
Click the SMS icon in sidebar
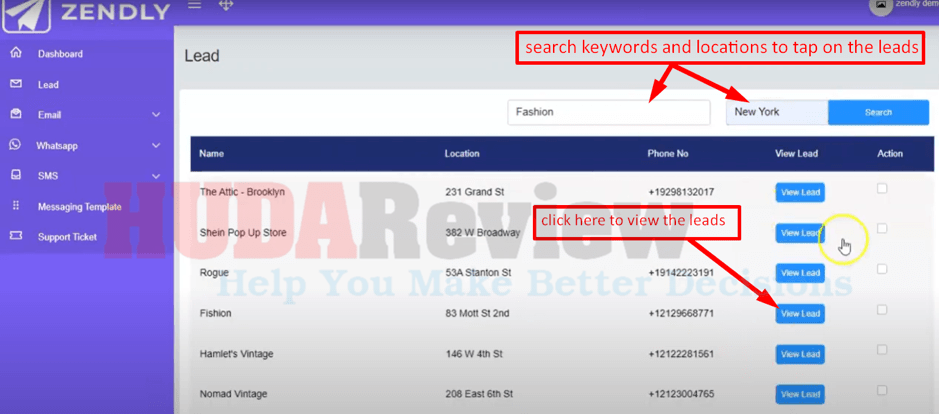(x=16, y=176)
